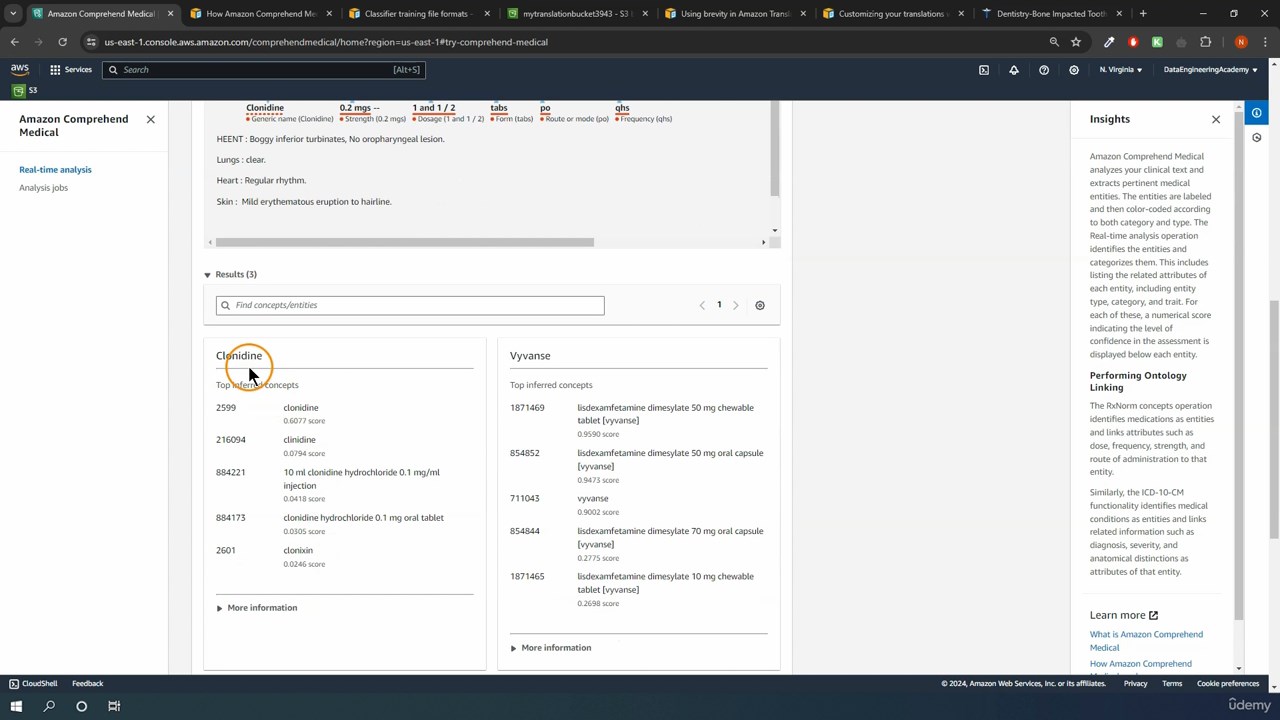Click concept ID 1871469 in Vyvanse card
The height and width of the screenshot is (720, 1280).
tap(527, 408)
